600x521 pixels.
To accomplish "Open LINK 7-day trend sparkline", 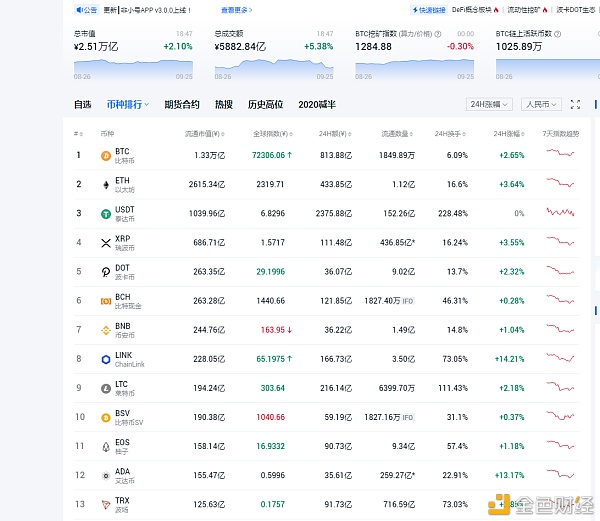I will 560,358.
